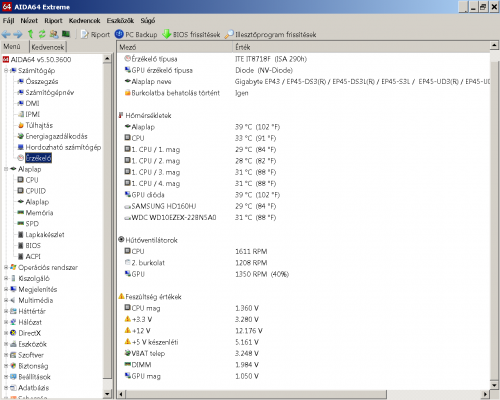The width and height of the screenshot is (500, 400).
Task: Click the green Refresh icon
Action: pos(42,34)
